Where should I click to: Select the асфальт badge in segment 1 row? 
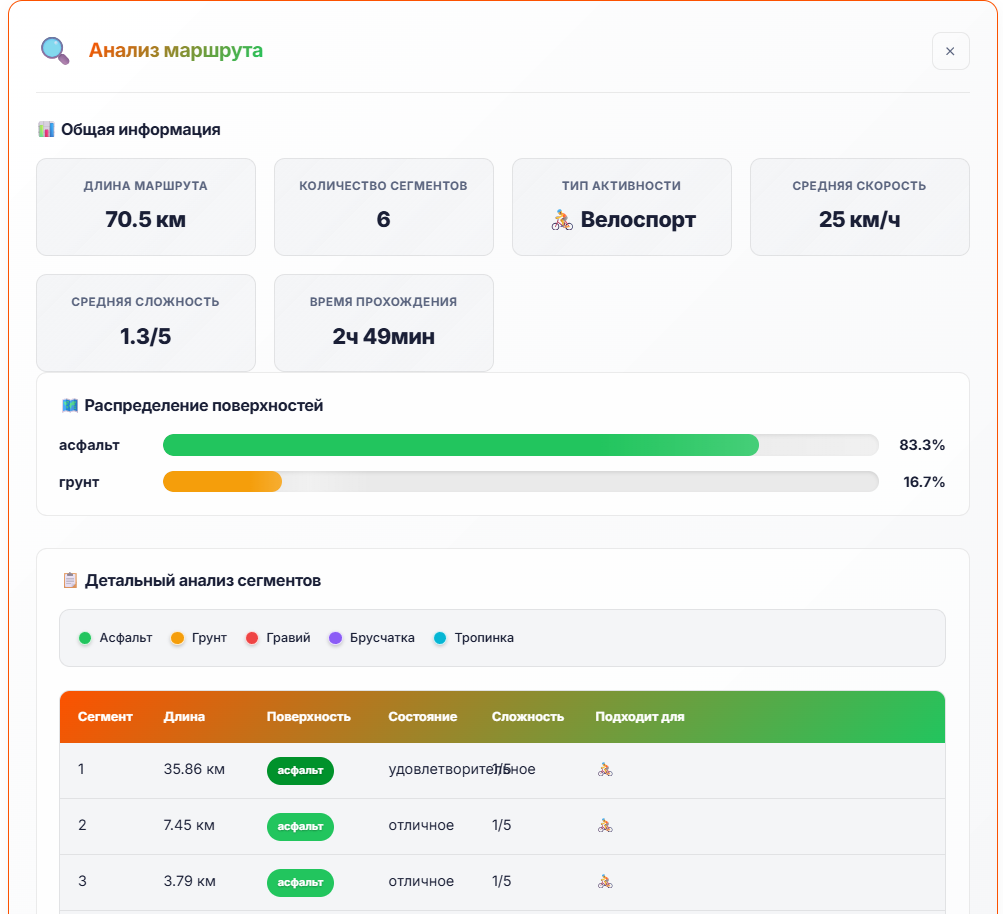[300, 770]
